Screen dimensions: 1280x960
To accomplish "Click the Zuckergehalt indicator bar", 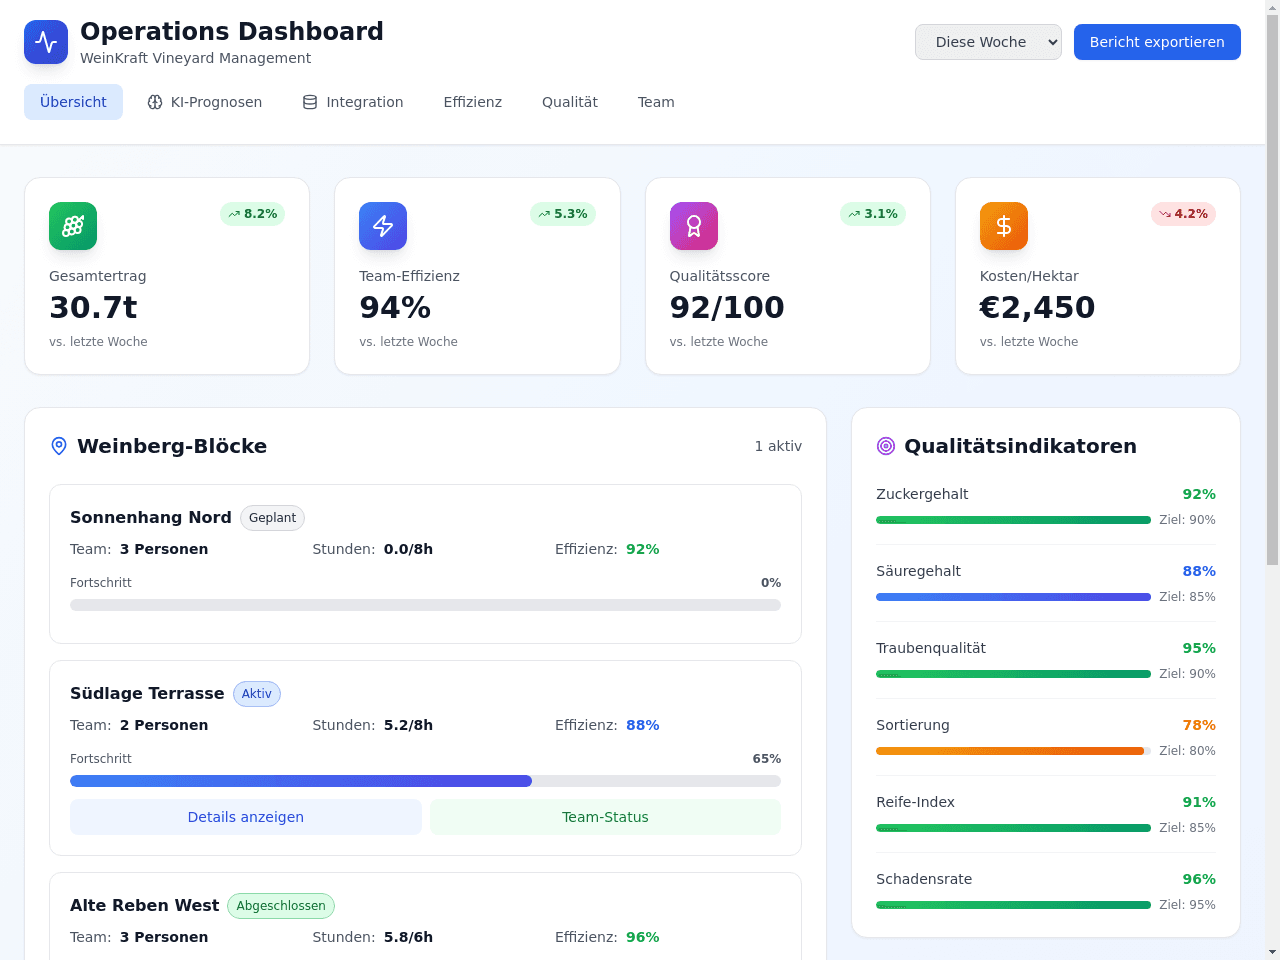I will [1013, 520].
